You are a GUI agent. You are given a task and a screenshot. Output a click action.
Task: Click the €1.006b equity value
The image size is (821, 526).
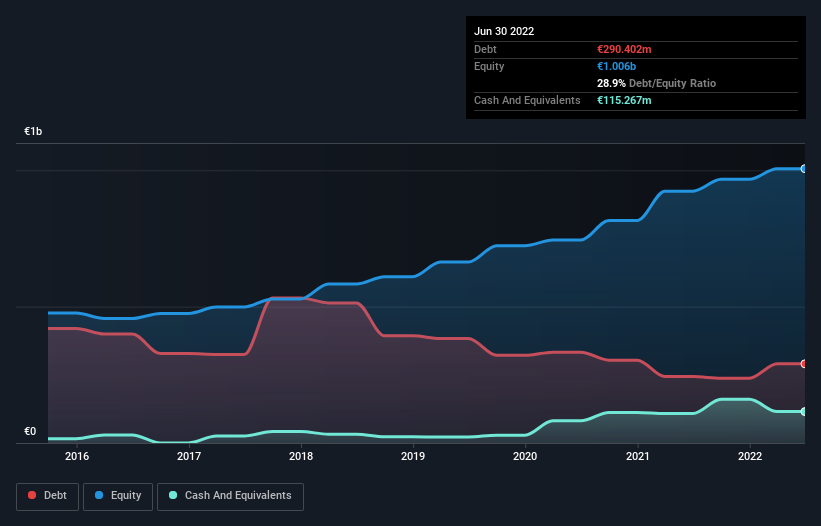617,66
